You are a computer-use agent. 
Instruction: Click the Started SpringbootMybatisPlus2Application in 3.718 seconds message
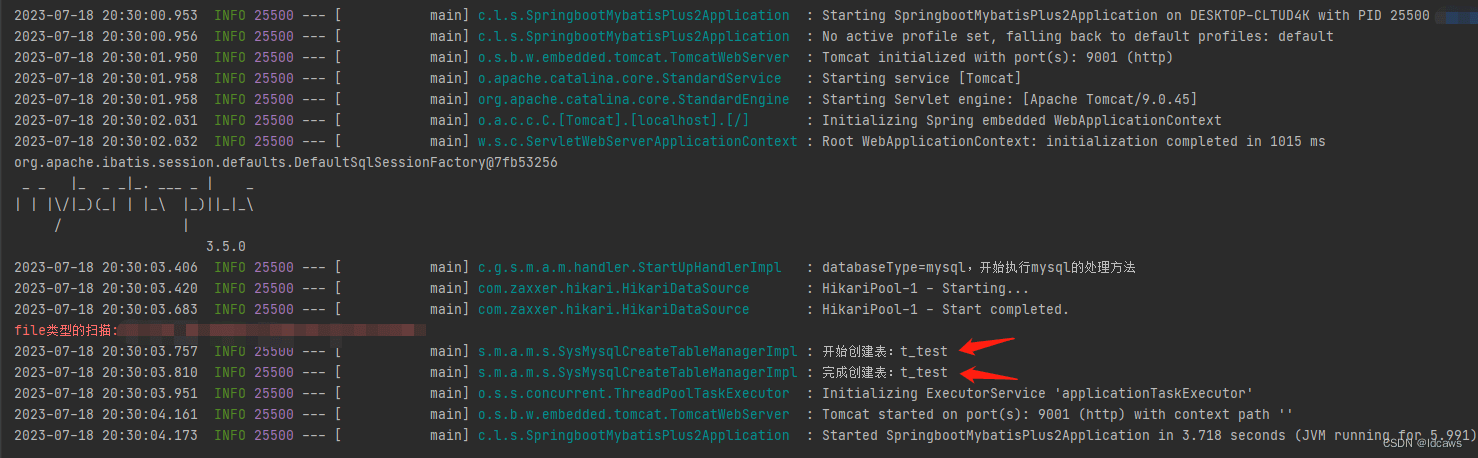[x=1148, y=435]
